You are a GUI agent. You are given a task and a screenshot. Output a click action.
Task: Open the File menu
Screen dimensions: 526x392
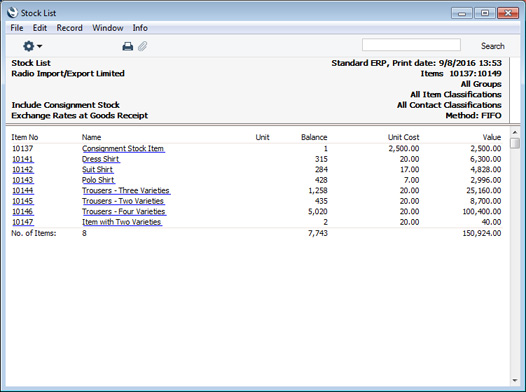[x=17, y=28]
